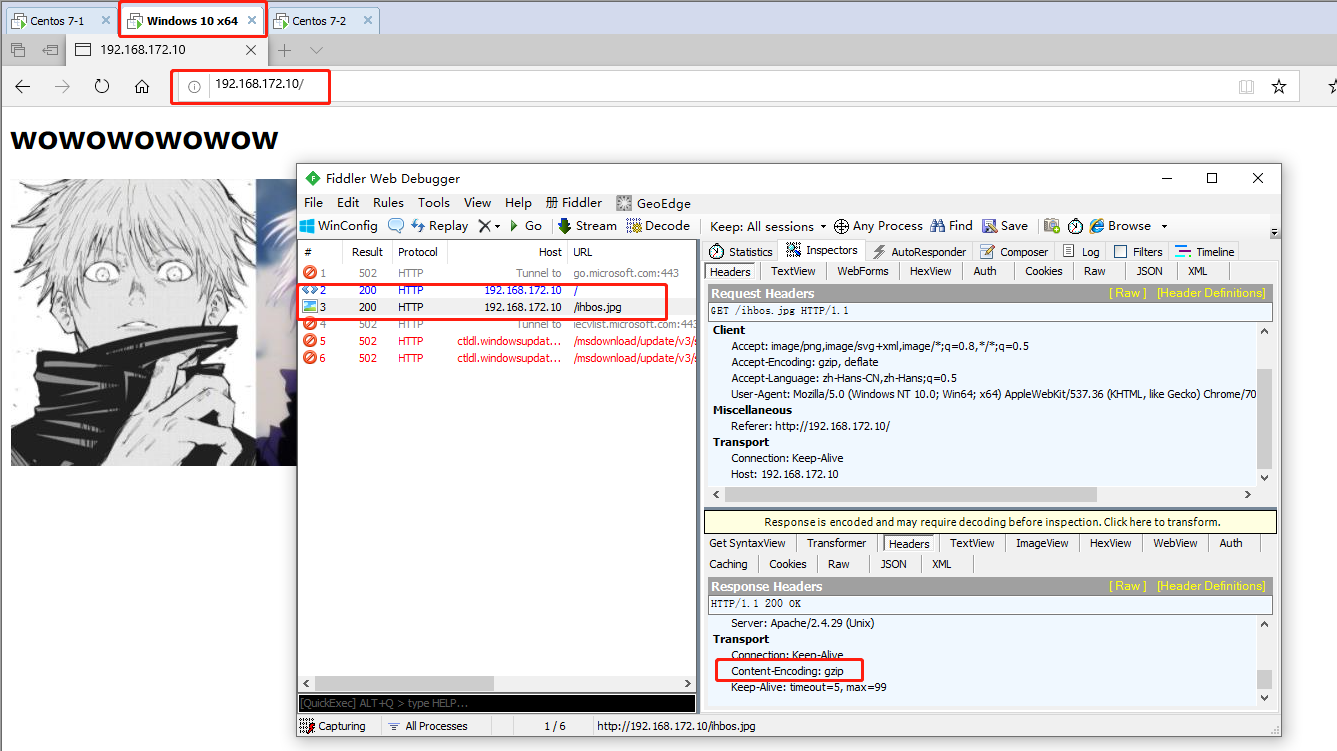Click the Protocol column header
This screenshot has width=1337, height=751.
point(418,252)
